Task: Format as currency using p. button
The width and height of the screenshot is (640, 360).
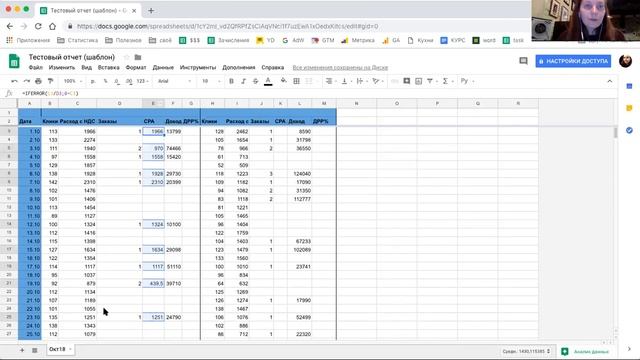Action: [x=93, y=81]
